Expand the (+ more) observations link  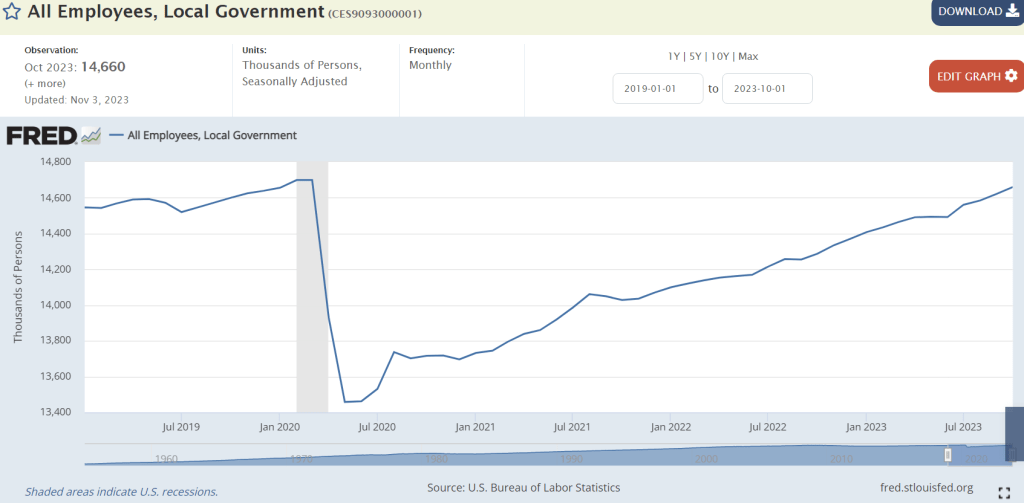click(43, 83)
